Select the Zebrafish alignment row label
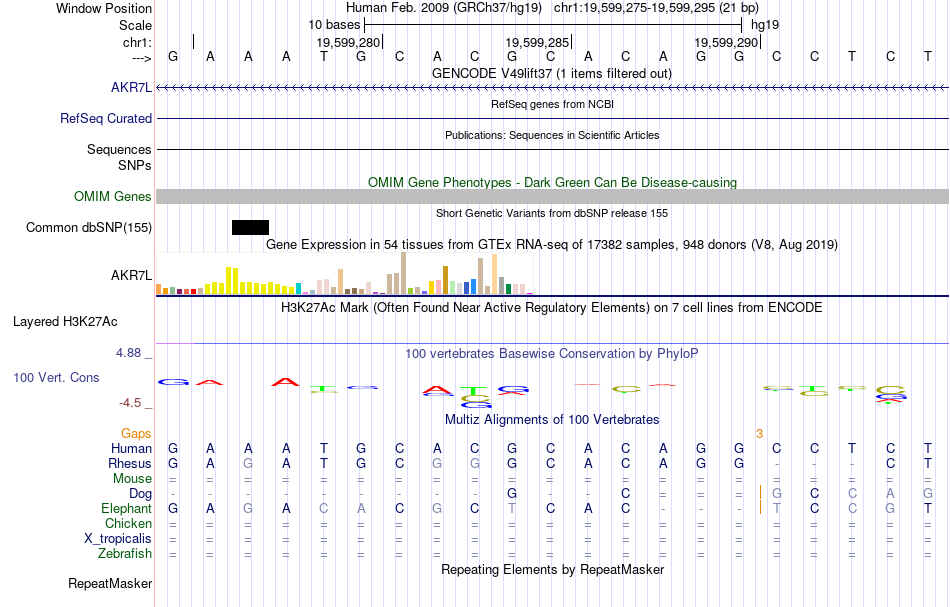 125,554
